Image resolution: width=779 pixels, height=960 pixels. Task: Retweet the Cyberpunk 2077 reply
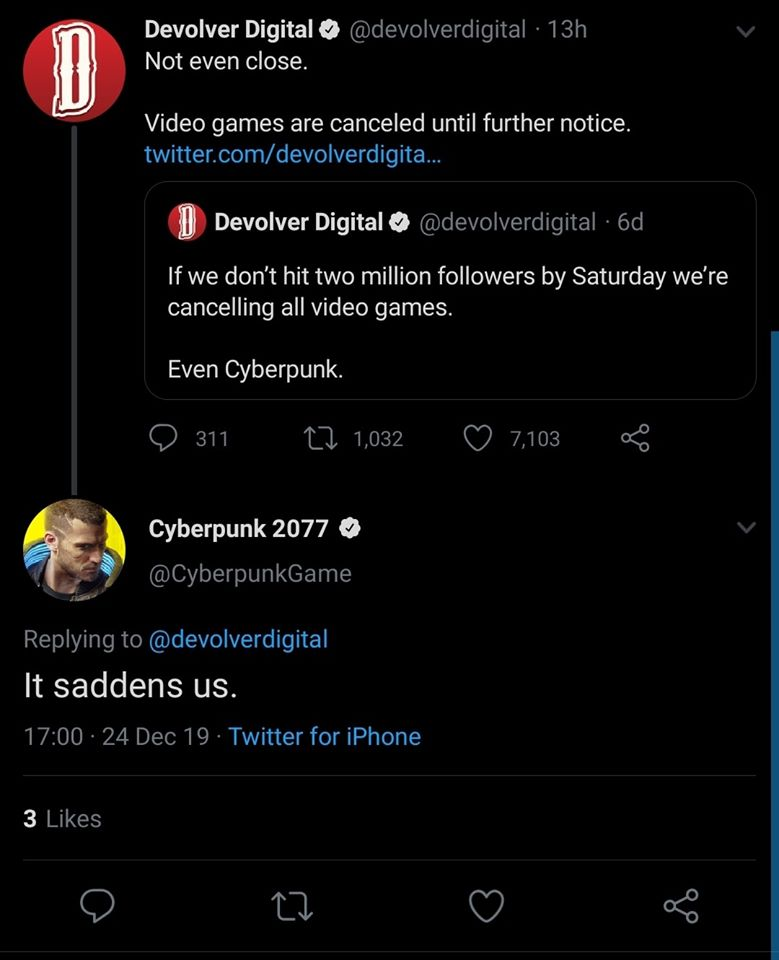pyautogui.click(x=292, y=906)
